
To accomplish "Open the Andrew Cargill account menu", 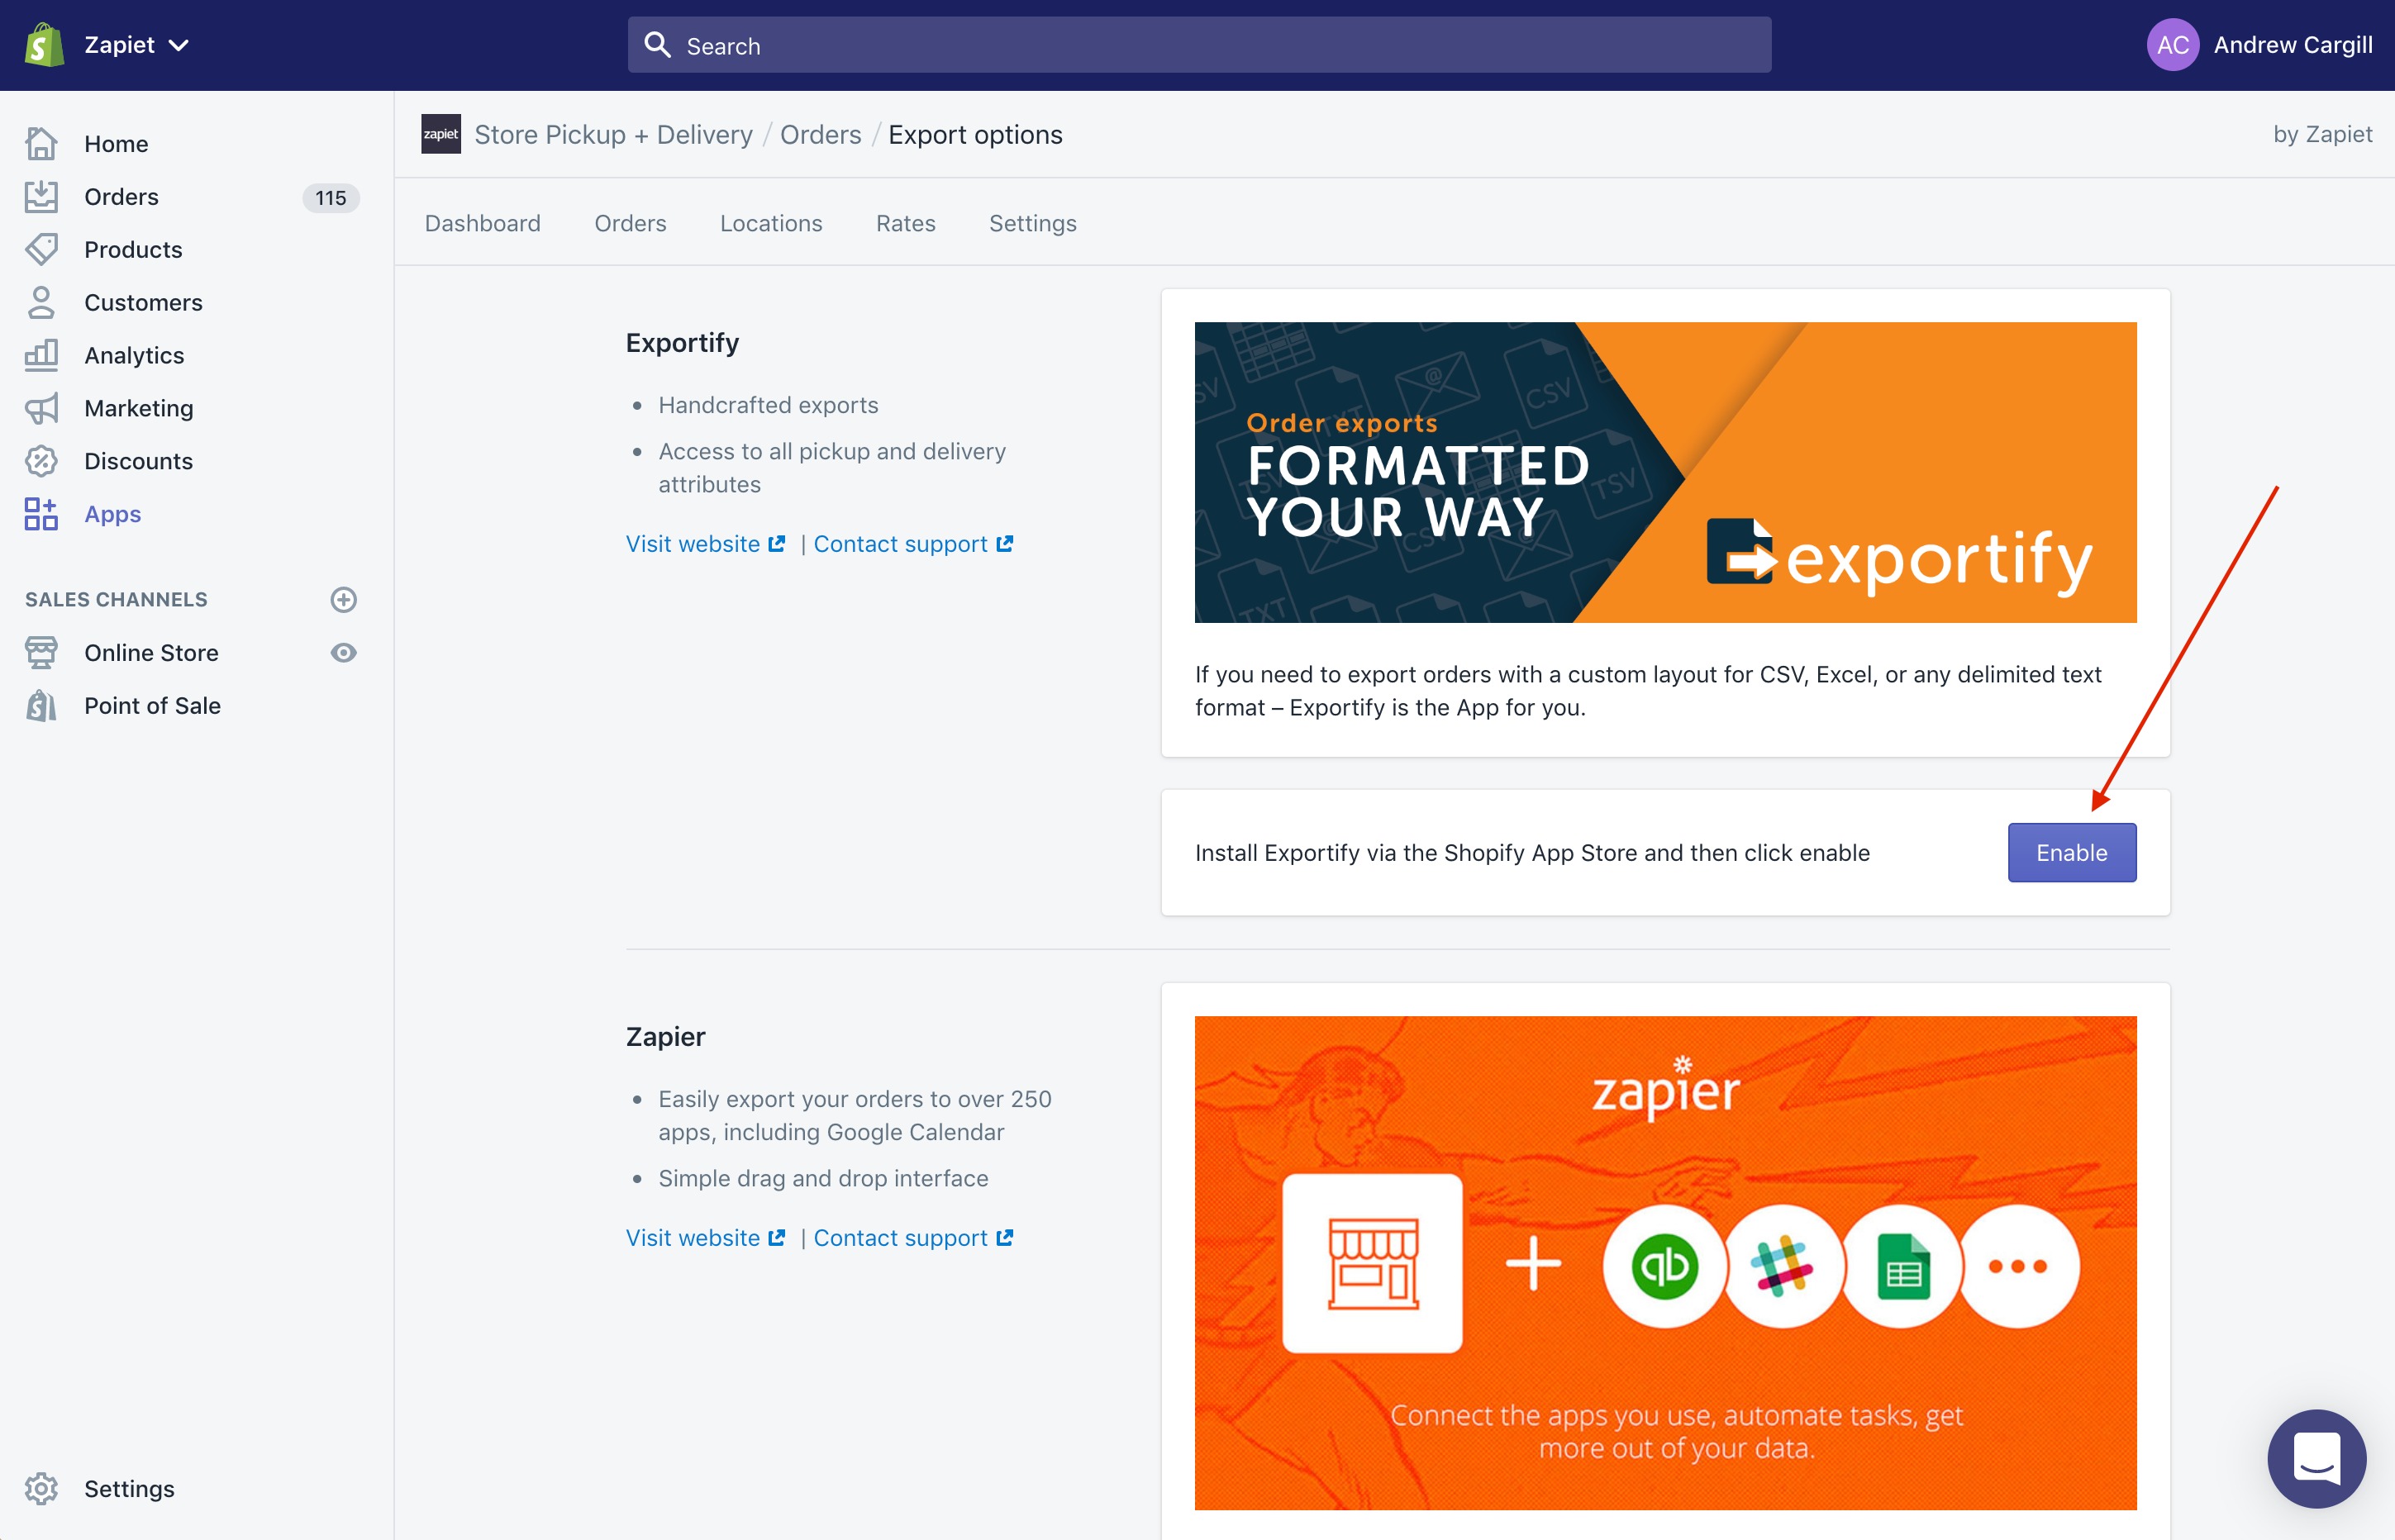I will 2260,45.
